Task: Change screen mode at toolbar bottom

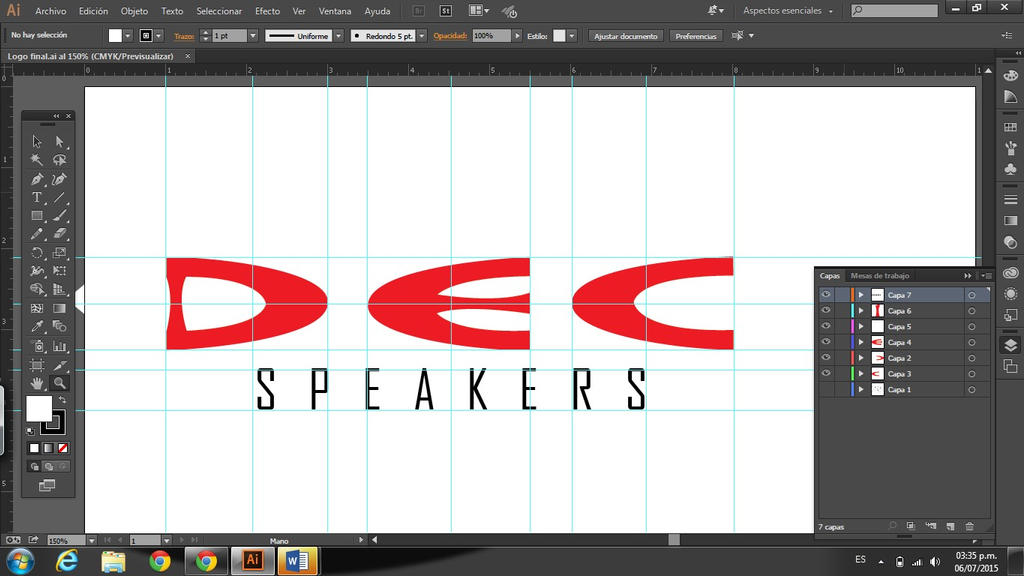Action: 47,485
